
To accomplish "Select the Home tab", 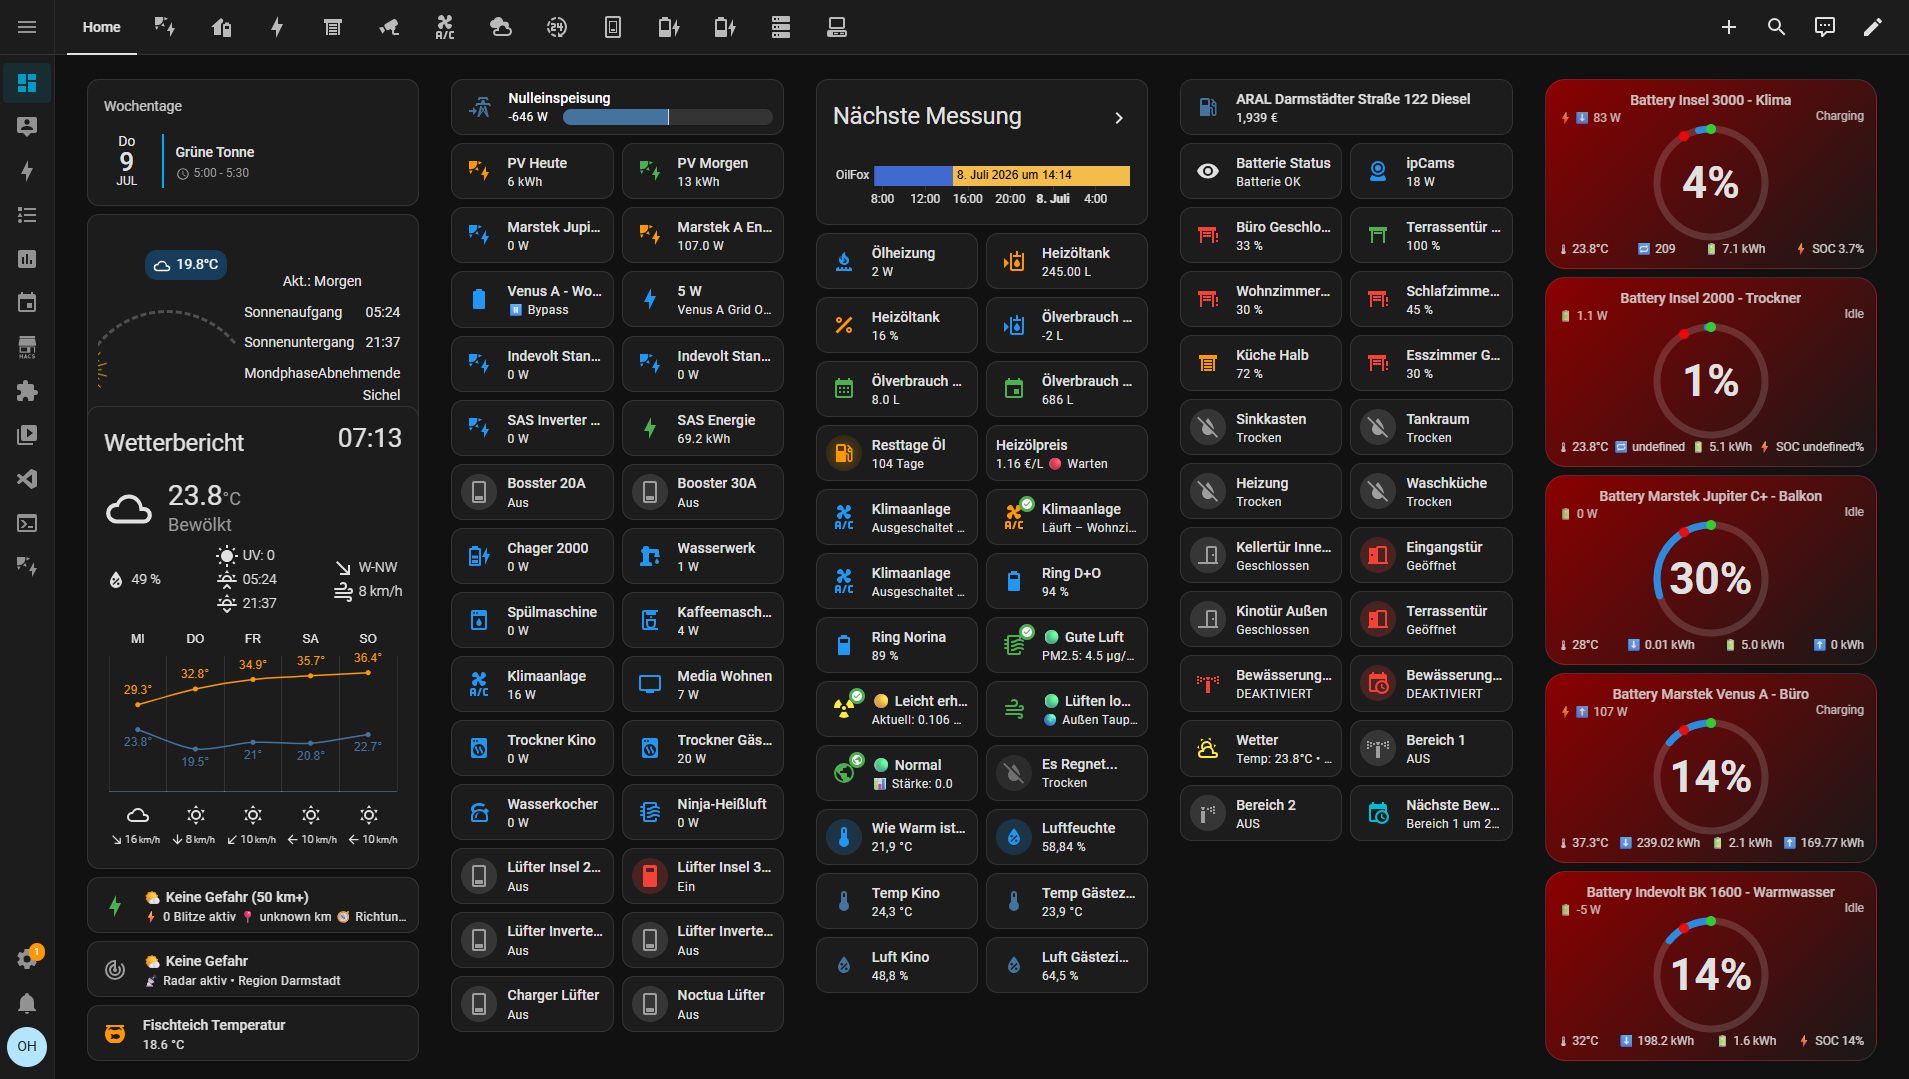I will pyautogui.click(x=101, y=27).
